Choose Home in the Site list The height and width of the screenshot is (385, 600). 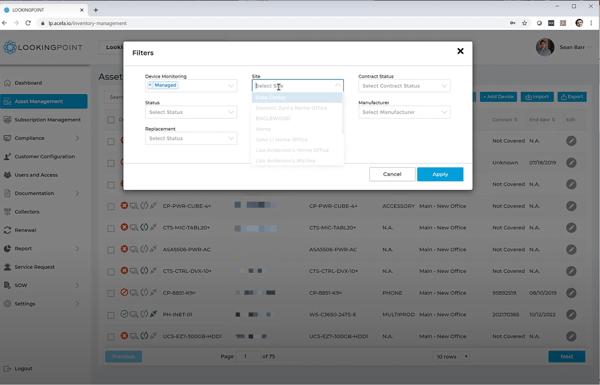(x=297, y=129)
